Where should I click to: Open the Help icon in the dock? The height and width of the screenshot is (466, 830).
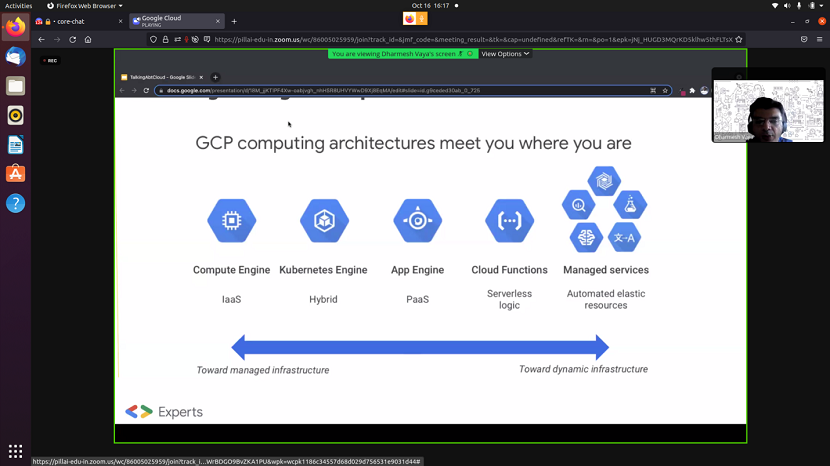pyautogui.click(x=15, y=203)
